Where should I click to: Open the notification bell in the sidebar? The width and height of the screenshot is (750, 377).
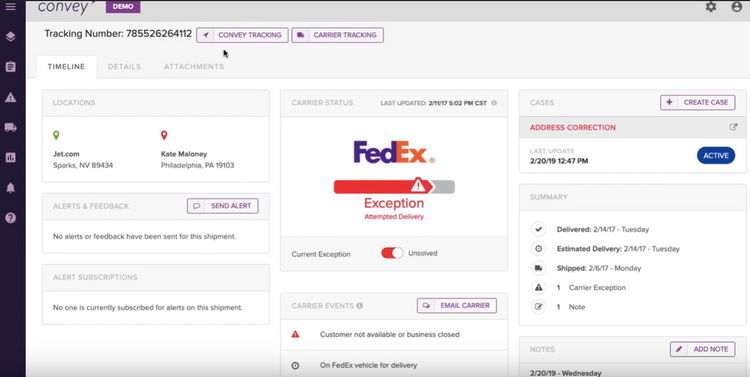11,188
